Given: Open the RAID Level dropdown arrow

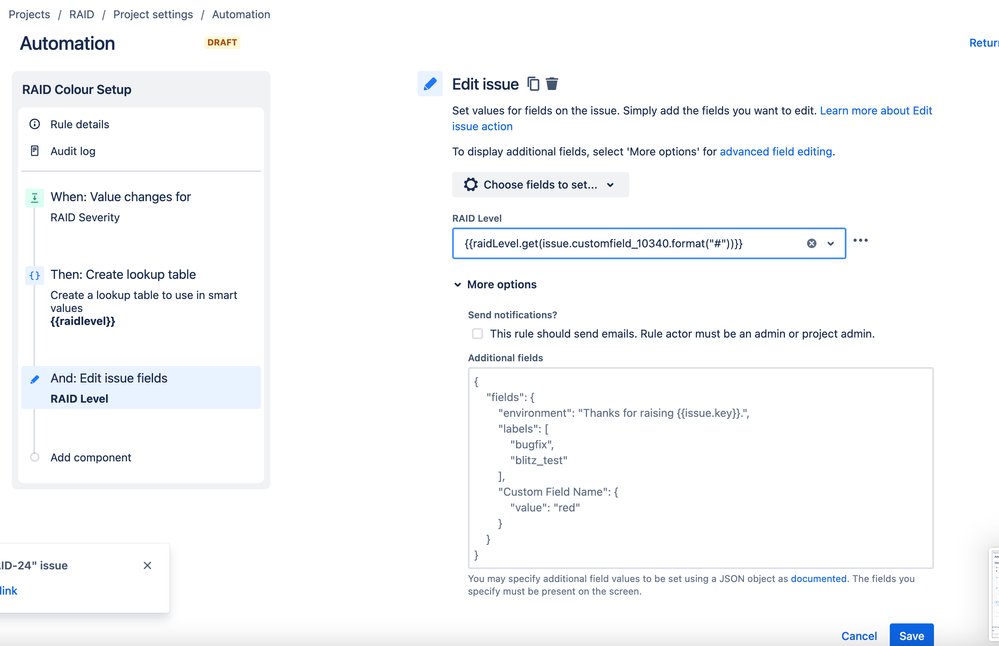Looking at the screenshot, I should tap(831, 243).
